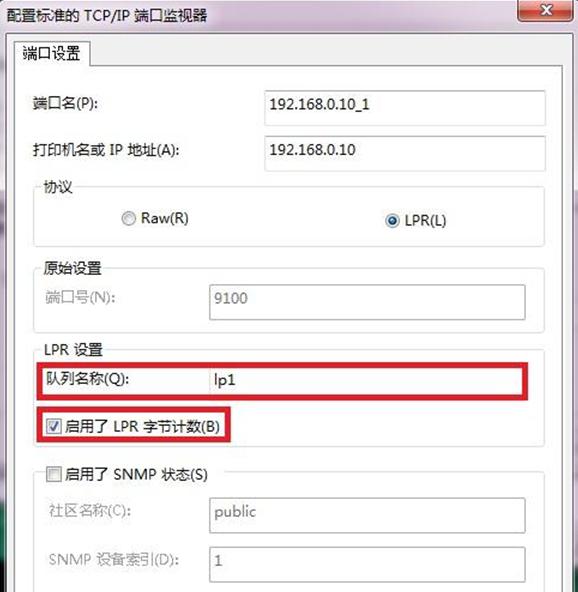Viewport: 578px width, 592px height.
Task: Close the TCP/IP port monitor dialog
Action: (x=545, y=10)
